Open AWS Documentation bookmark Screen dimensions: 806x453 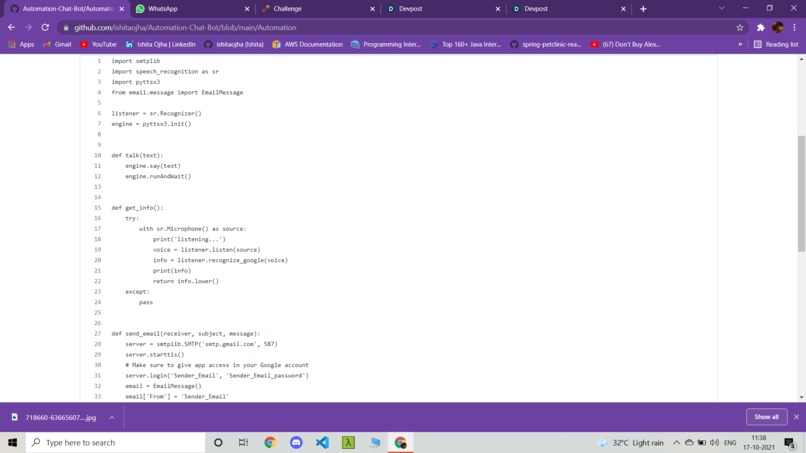[x=307, y=45]
